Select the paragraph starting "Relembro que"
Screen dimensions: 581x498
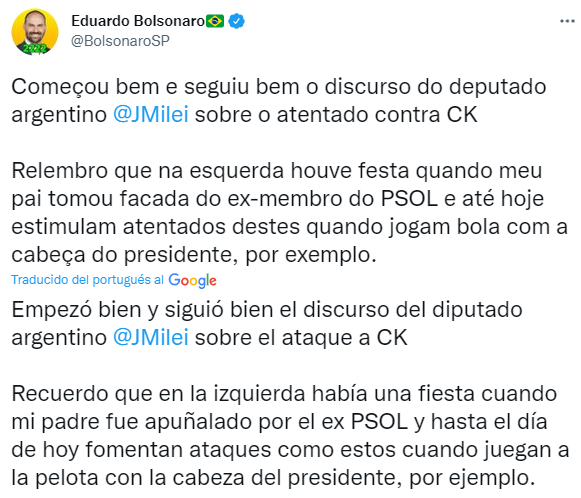pyautogui.click(x=289, y=213)
